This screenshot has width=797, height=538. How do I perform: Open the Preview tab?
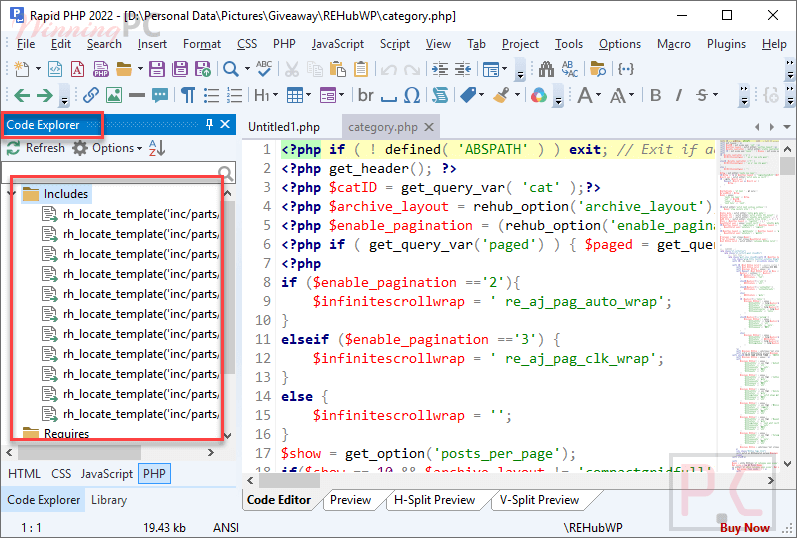coord(350,500)
